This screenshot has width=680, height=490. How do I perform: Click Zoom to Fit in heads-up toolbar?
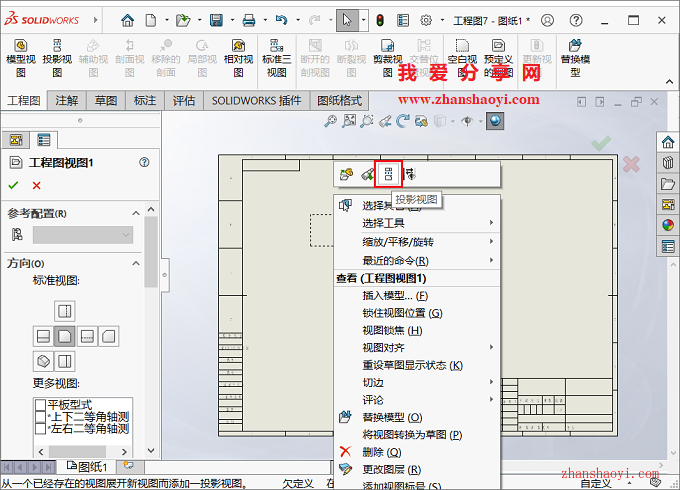[x=349, y=121]
